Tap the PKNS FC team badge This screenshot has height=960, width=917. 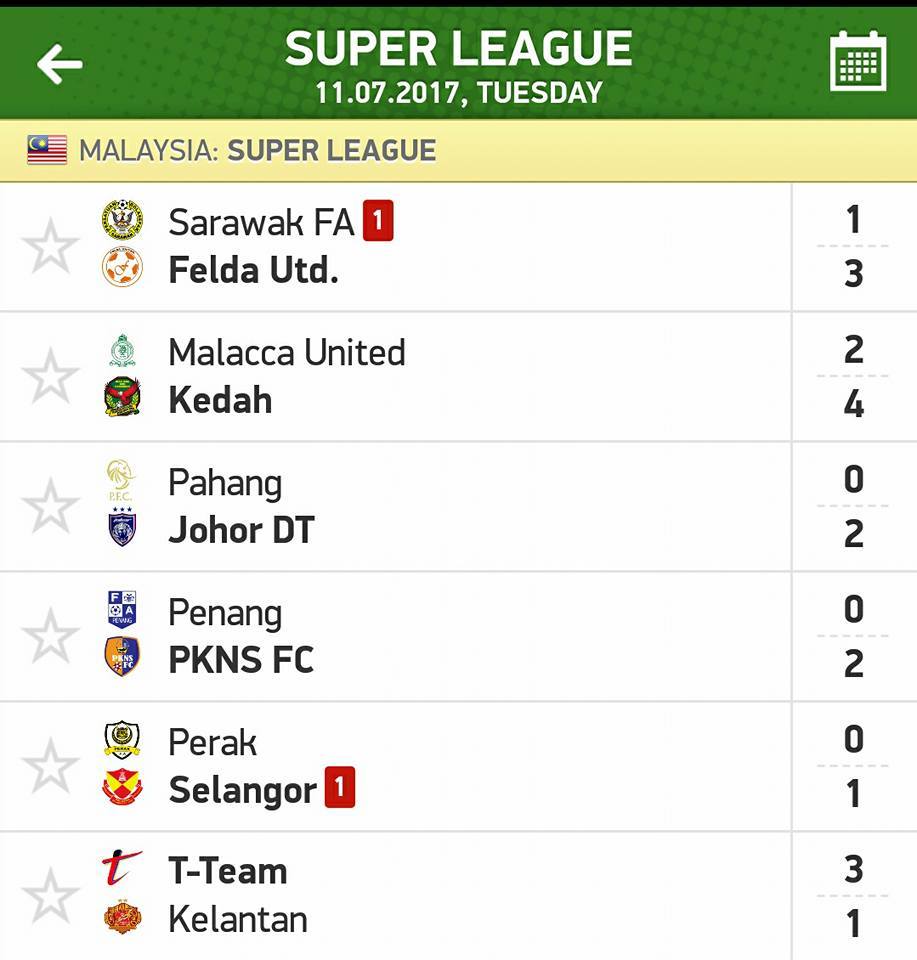click(122, 656)
